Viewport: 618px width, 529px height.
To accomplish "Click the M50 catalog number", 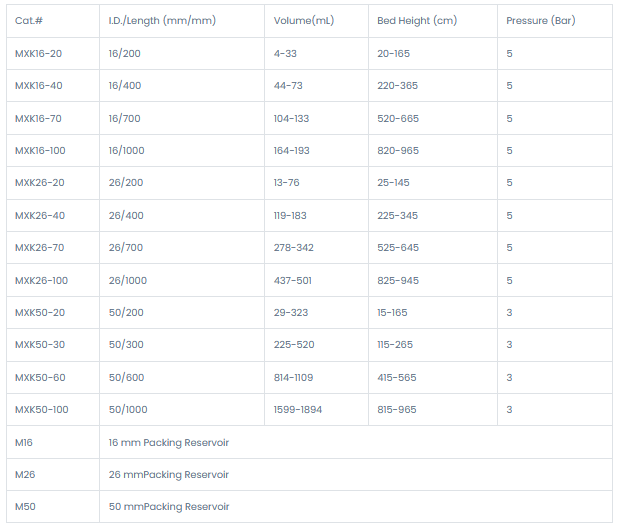I will (x=25, y=507).
